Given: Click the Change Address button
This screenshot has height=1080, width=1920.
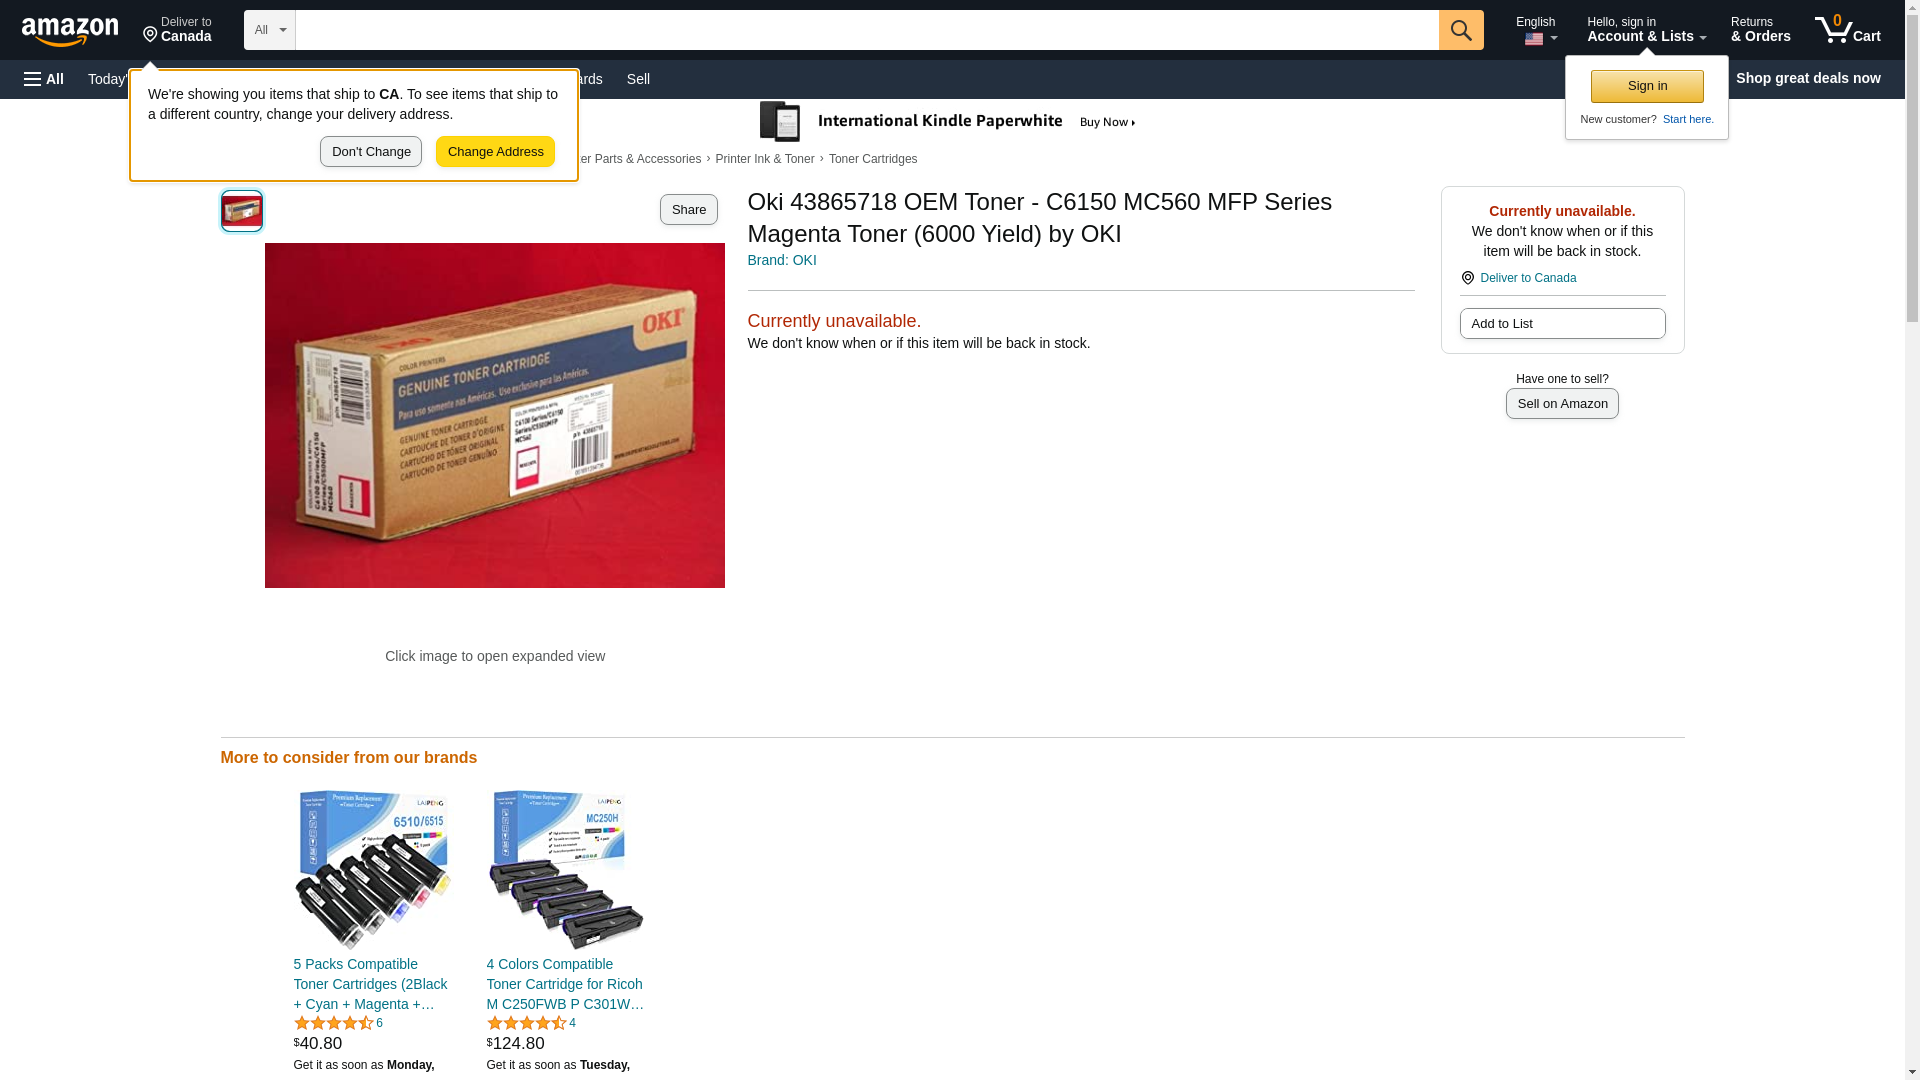Looking at the screenshot, I should click(x=495, y=152).
